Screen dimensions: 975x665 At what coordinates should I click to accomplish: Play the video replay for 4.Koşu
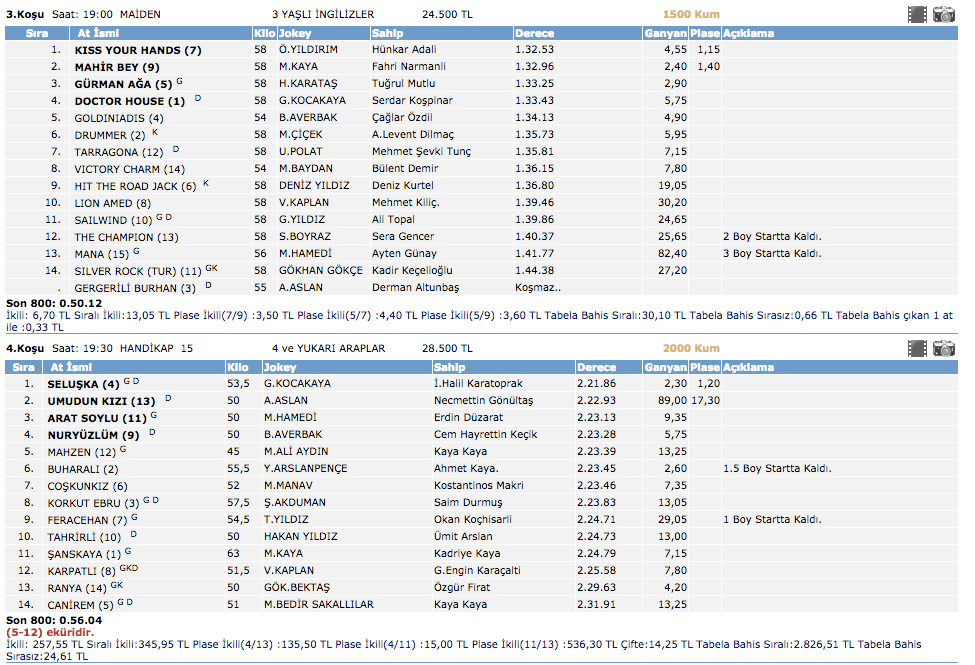(x=917, y=348)
